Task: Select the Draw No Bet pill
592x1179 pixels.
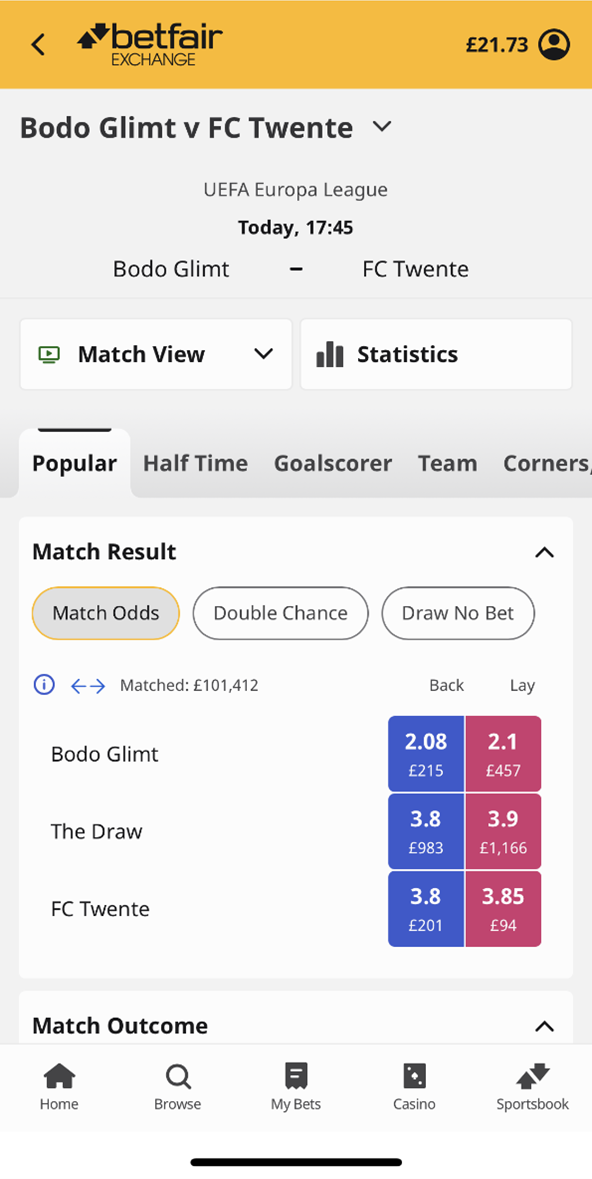Action: [x=458, y=613]
